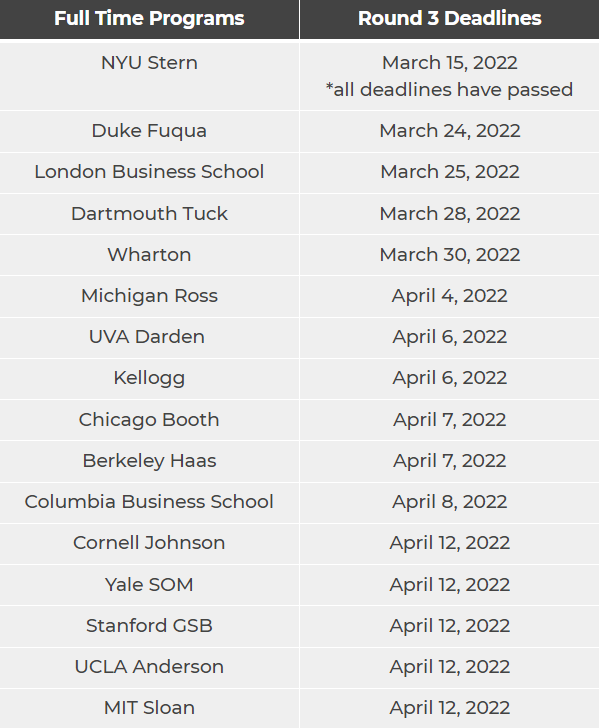Screen dimensions: 603x728
Task: Click the Full Time Programs column header
Action: click(x=149, y=19)
